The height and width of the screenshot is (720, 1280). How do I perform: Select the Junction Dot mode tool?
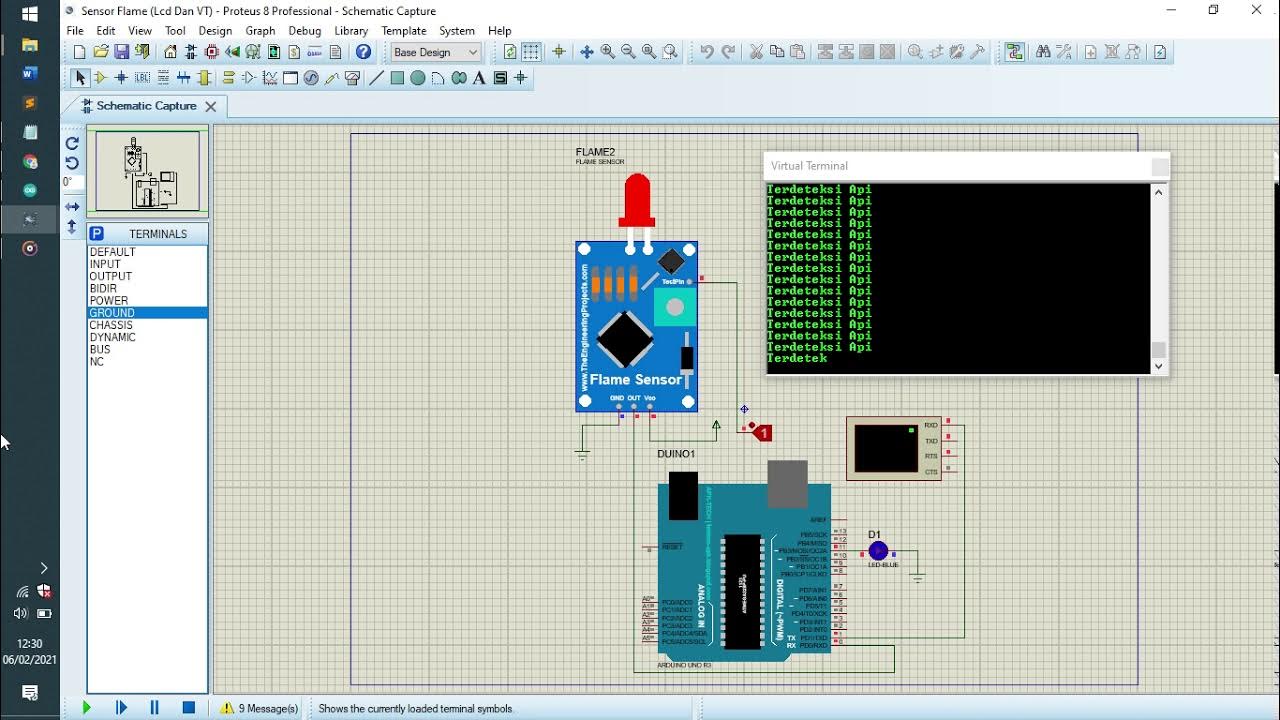pos(121,78)
